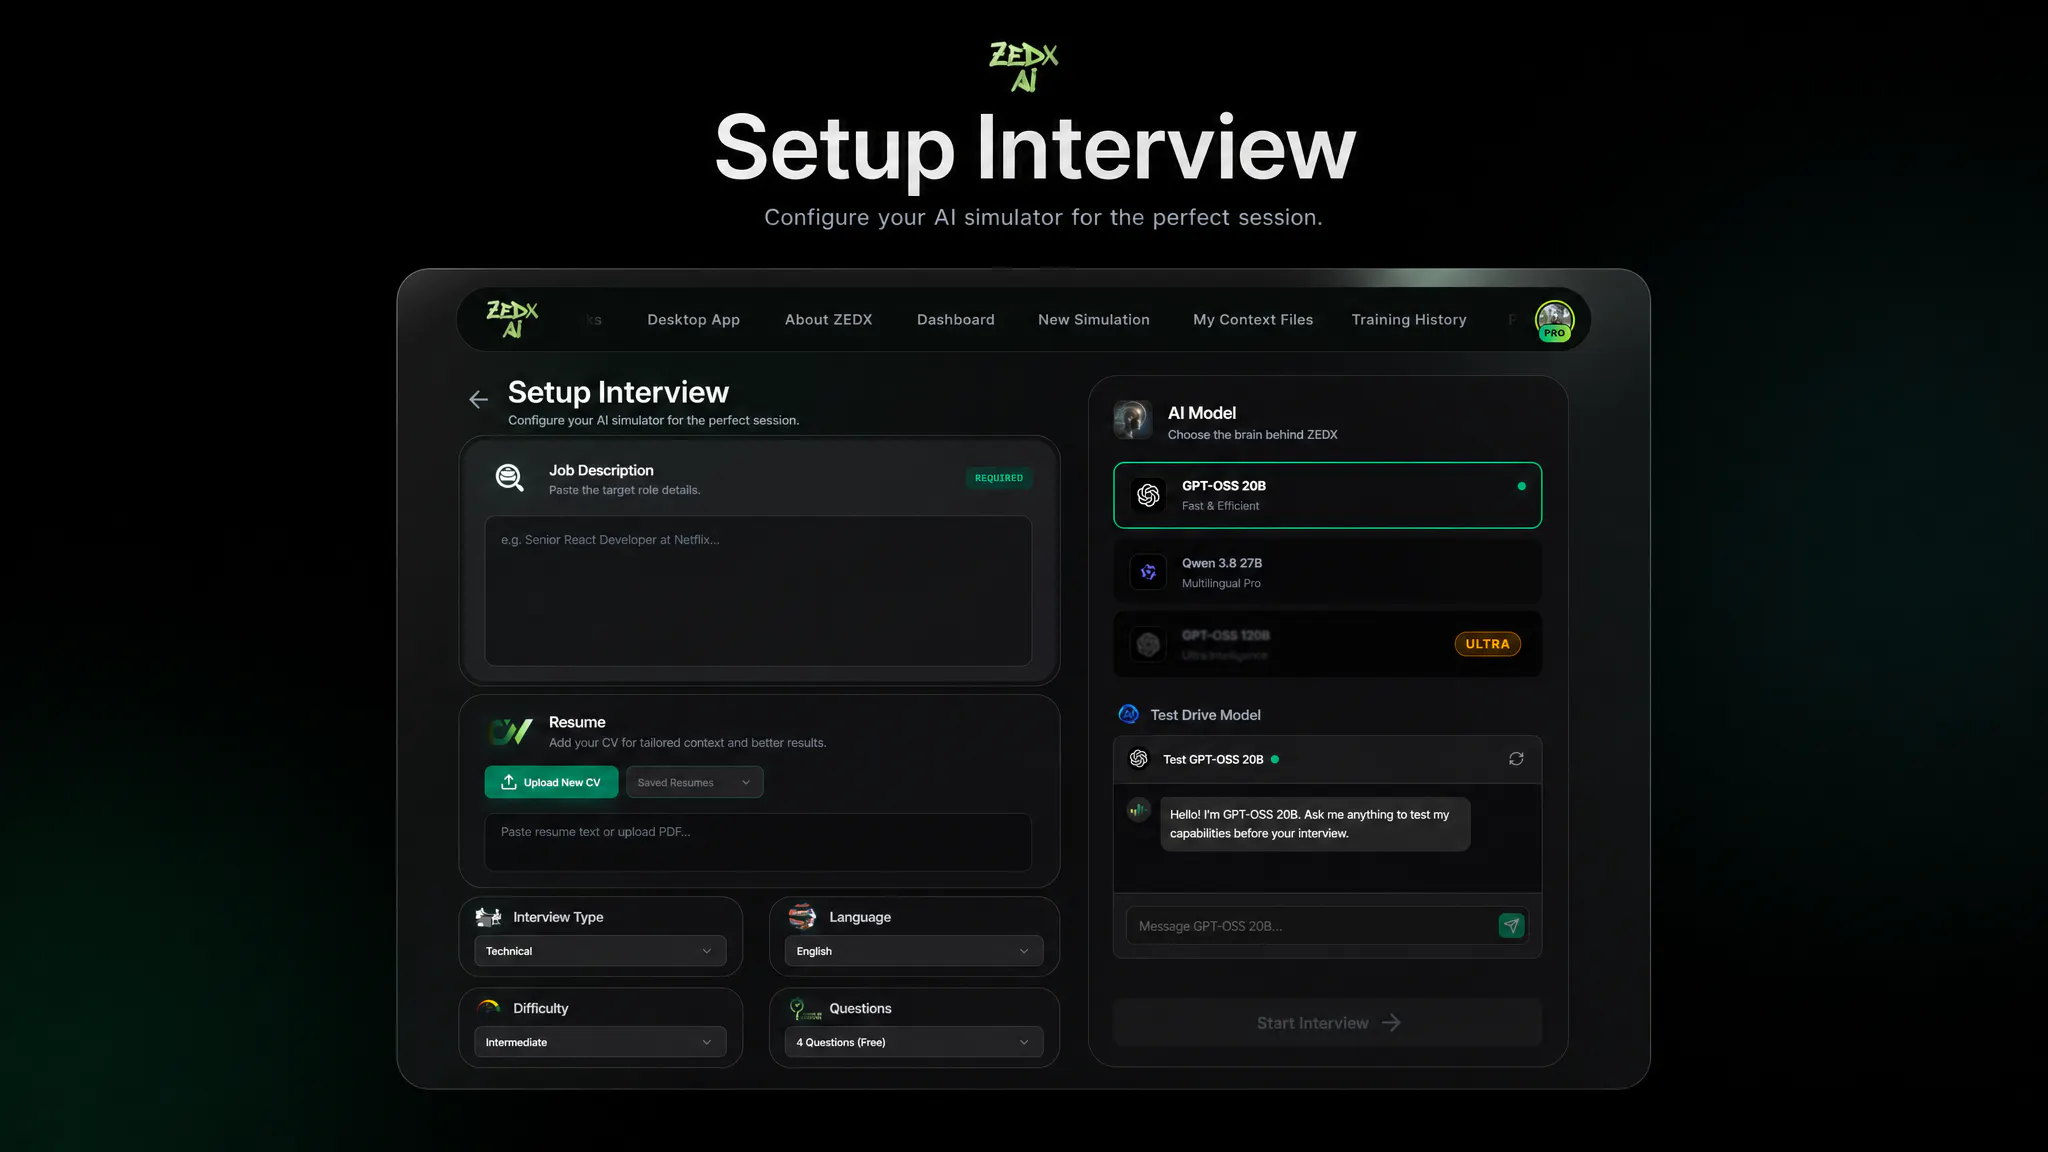Click the 'Multilingual Pro' subtitle
2048x1152 pixels.
tap(1221, 584)
